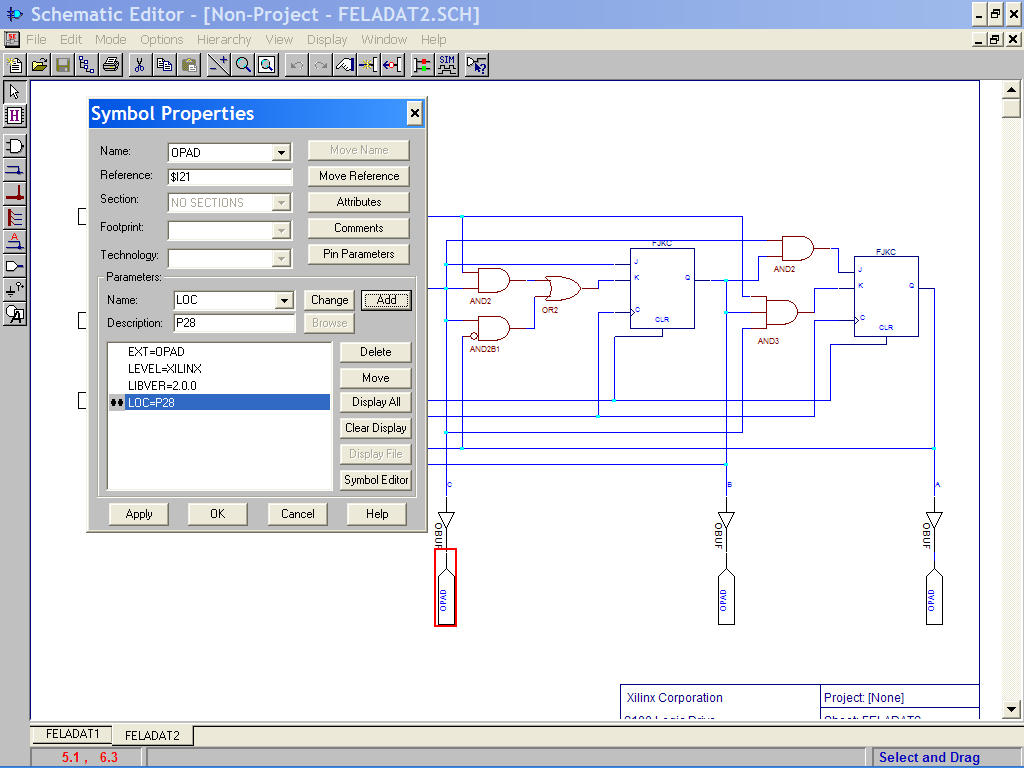
Task: Click the bracket-with-starburst toolbar icon
Action: pyautogui.click(x=368, y=65)
